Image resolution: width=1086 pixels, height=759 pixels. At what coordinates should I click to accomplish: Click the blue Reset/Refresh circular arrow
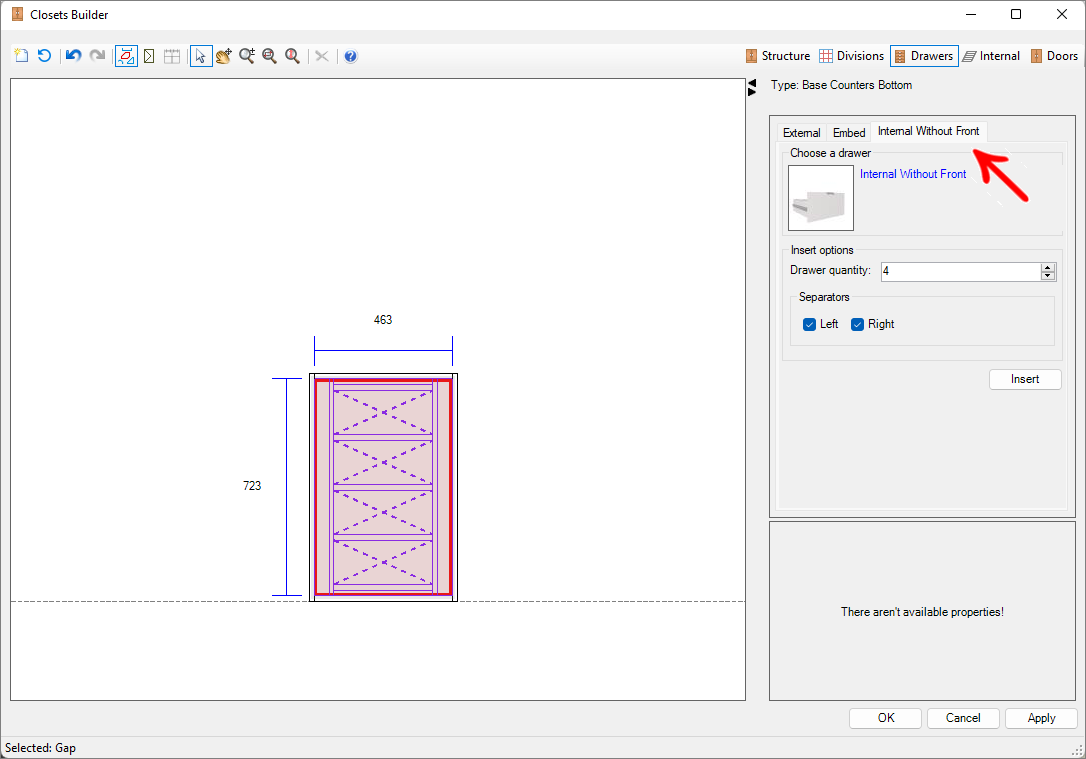(44, 56)
